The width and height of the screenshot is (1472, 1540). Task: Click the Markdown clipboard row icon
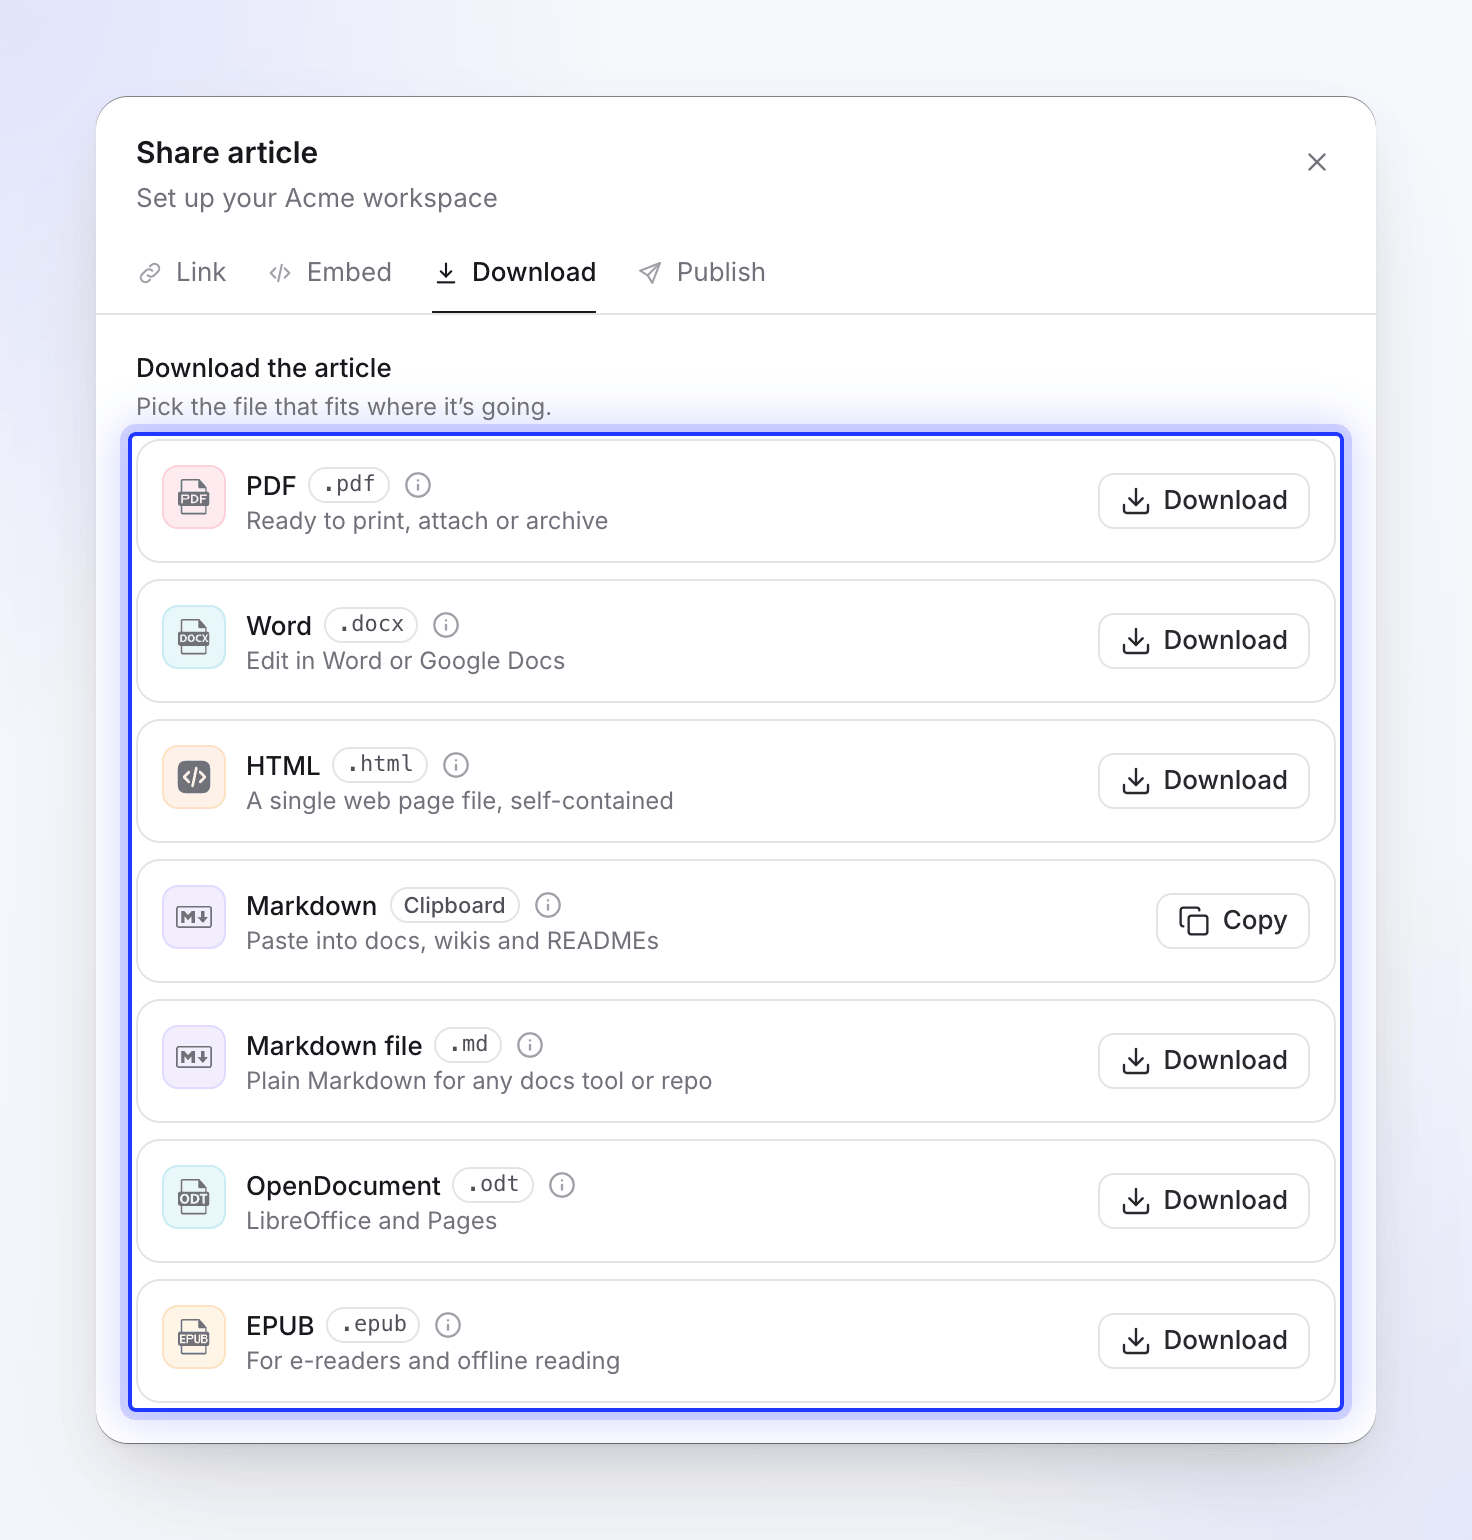pyautogui.click(x=194, y=917)
